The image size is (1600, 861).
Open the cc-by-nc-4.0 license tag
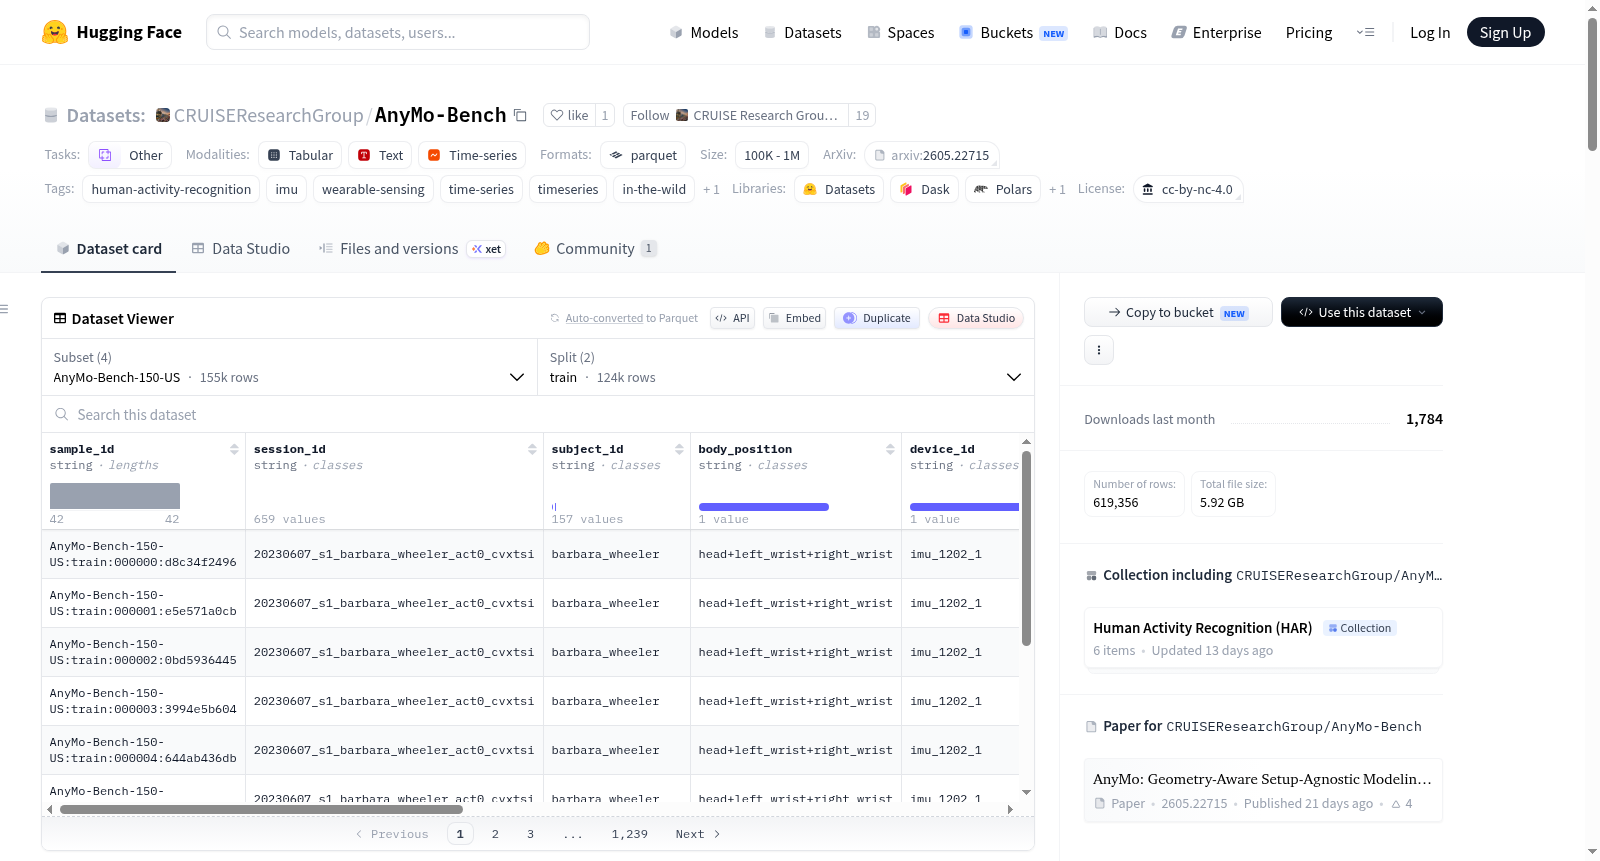click(1188, 189)
